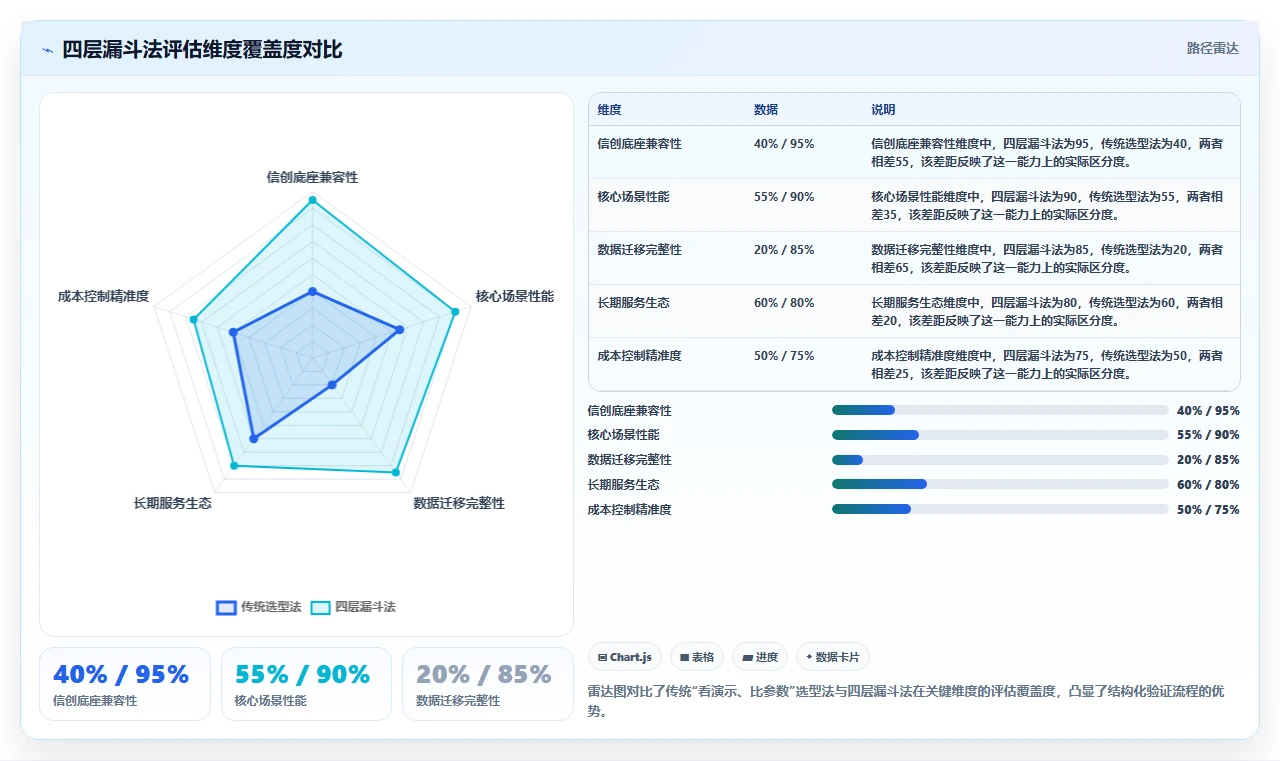
Task: Click the 传统选型法 legend color box
Action: click(x=226, y=607)
